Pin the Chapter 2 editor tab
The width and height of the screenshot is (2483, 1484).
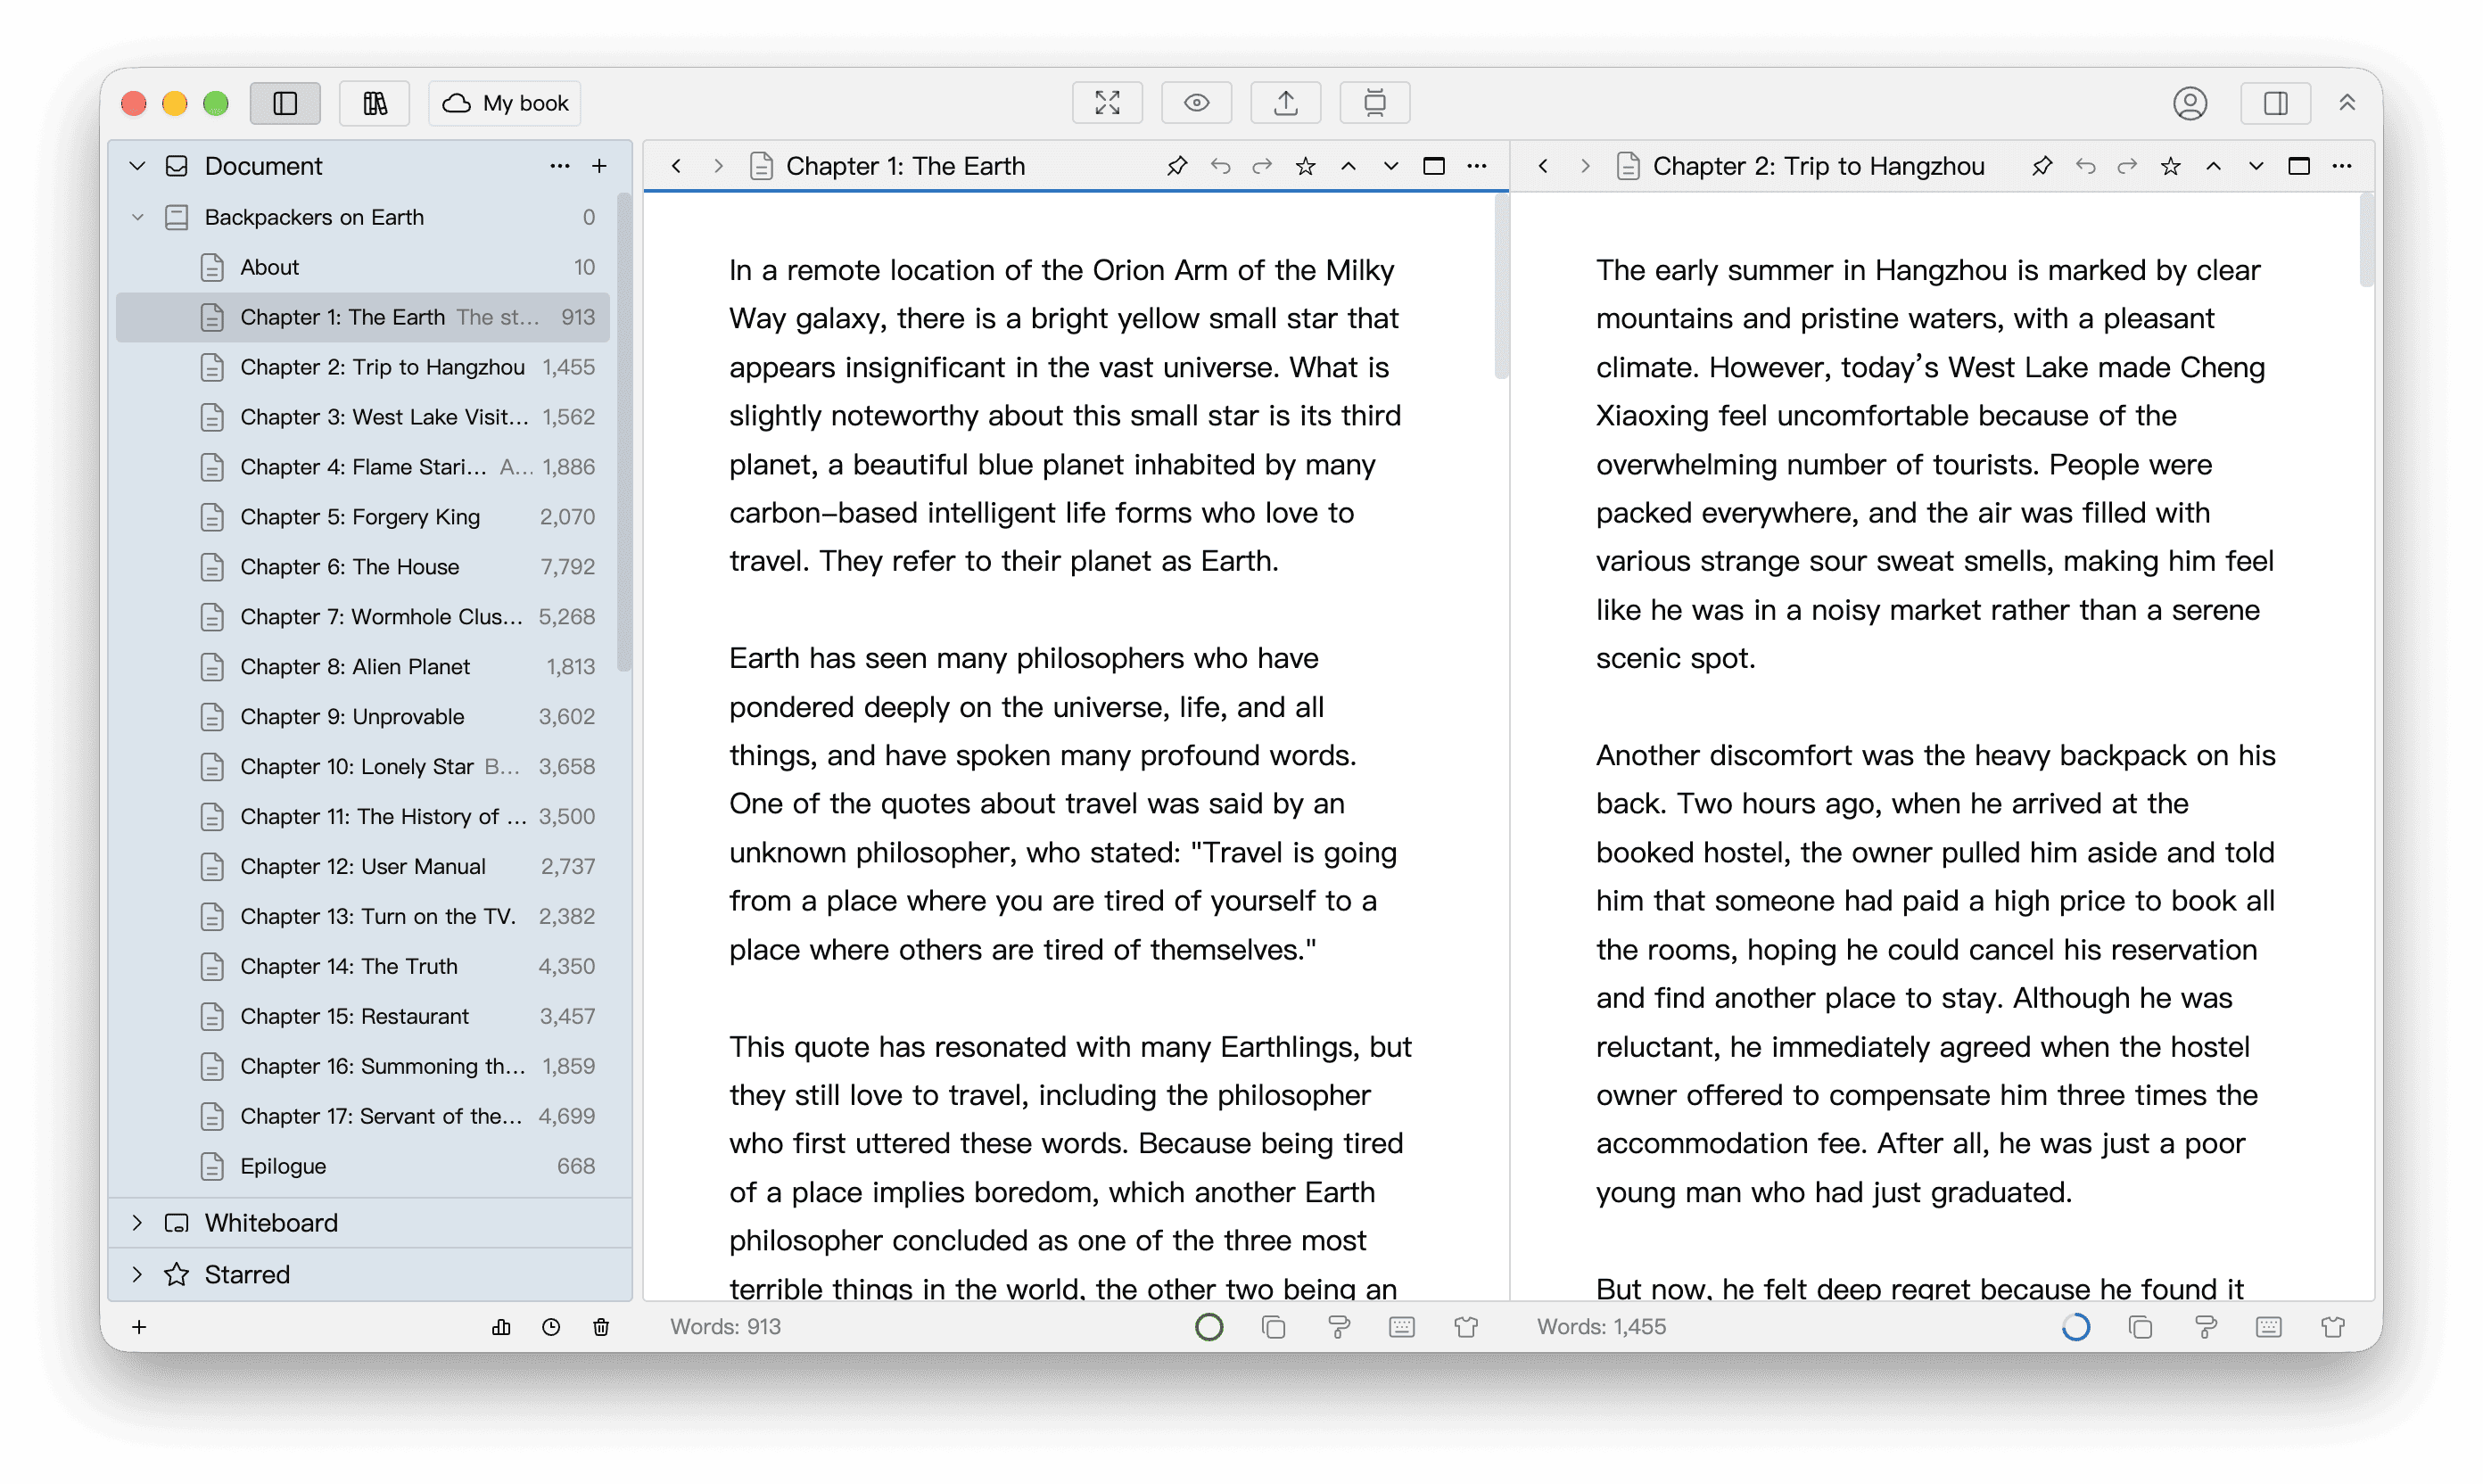(2042, 166)
